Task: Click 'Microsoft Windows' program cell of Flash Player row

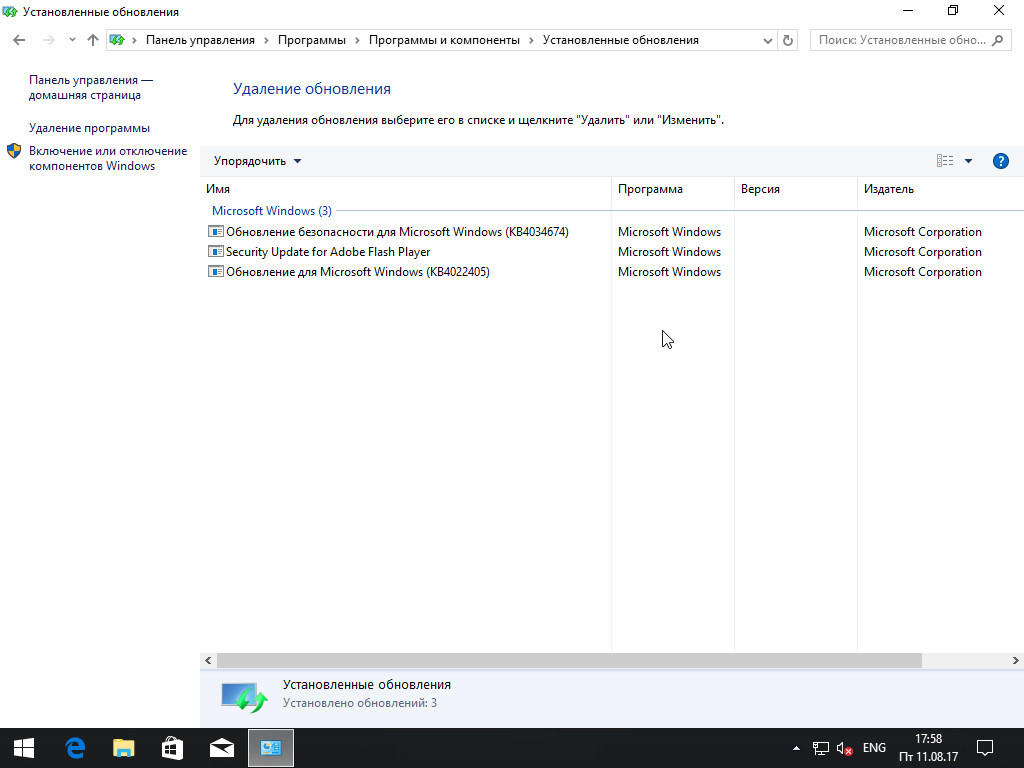Action: pos(669,252)
